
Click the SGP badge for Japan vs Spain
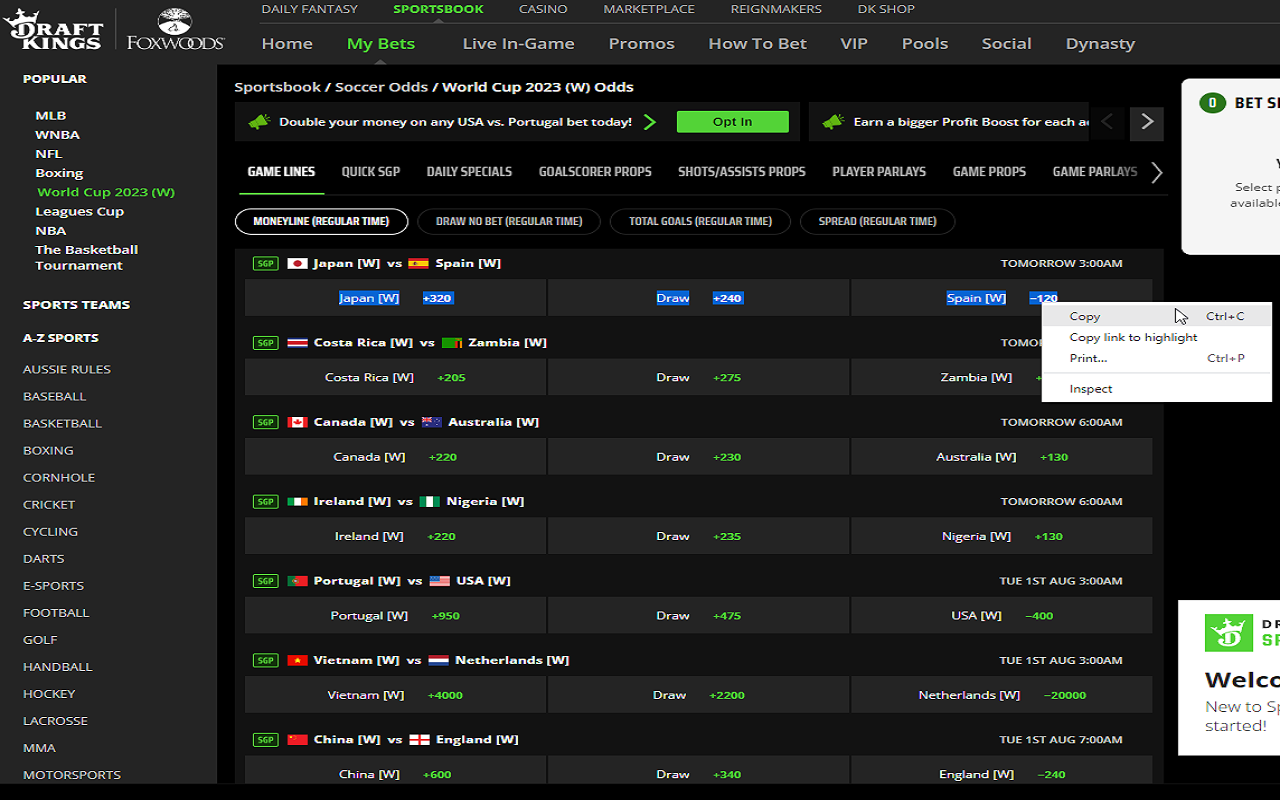point(265,264)
